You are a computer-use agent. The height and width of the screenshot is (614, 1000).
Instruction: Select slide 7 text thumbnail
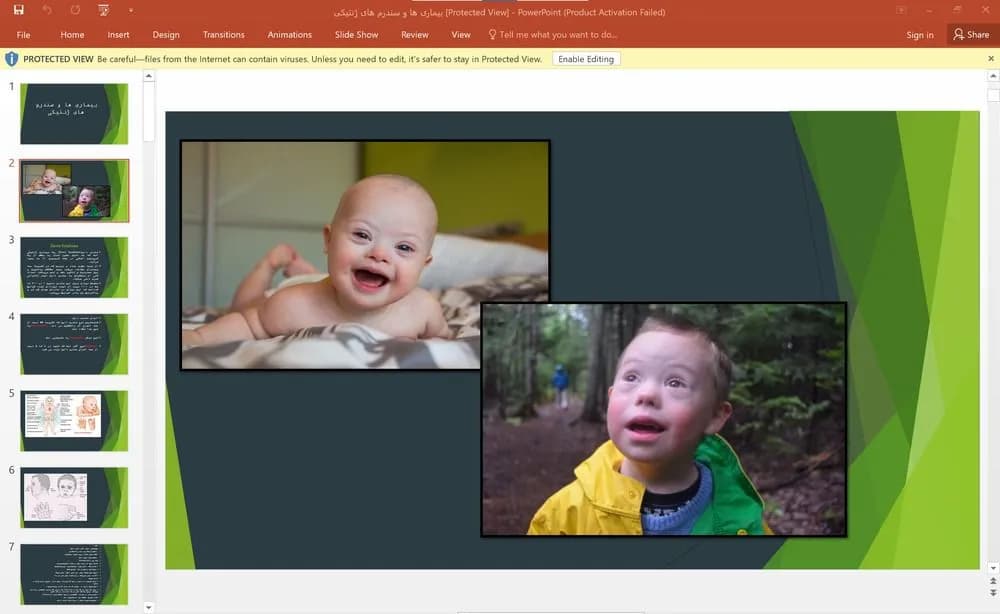74,574
